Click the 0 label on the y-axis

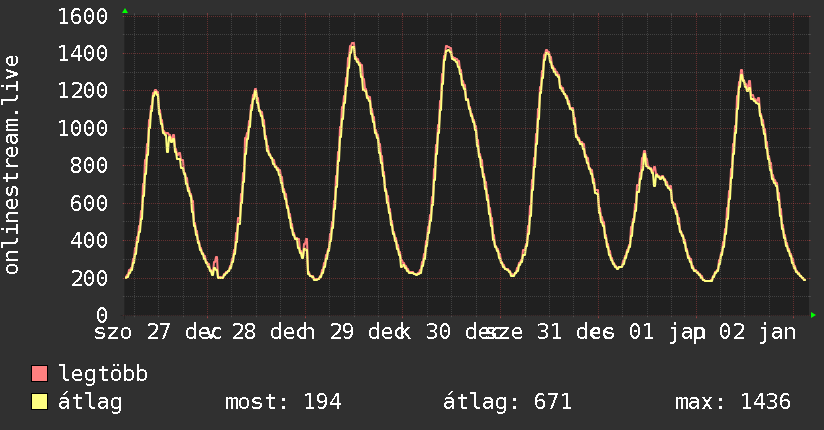(x=102, y=315)
